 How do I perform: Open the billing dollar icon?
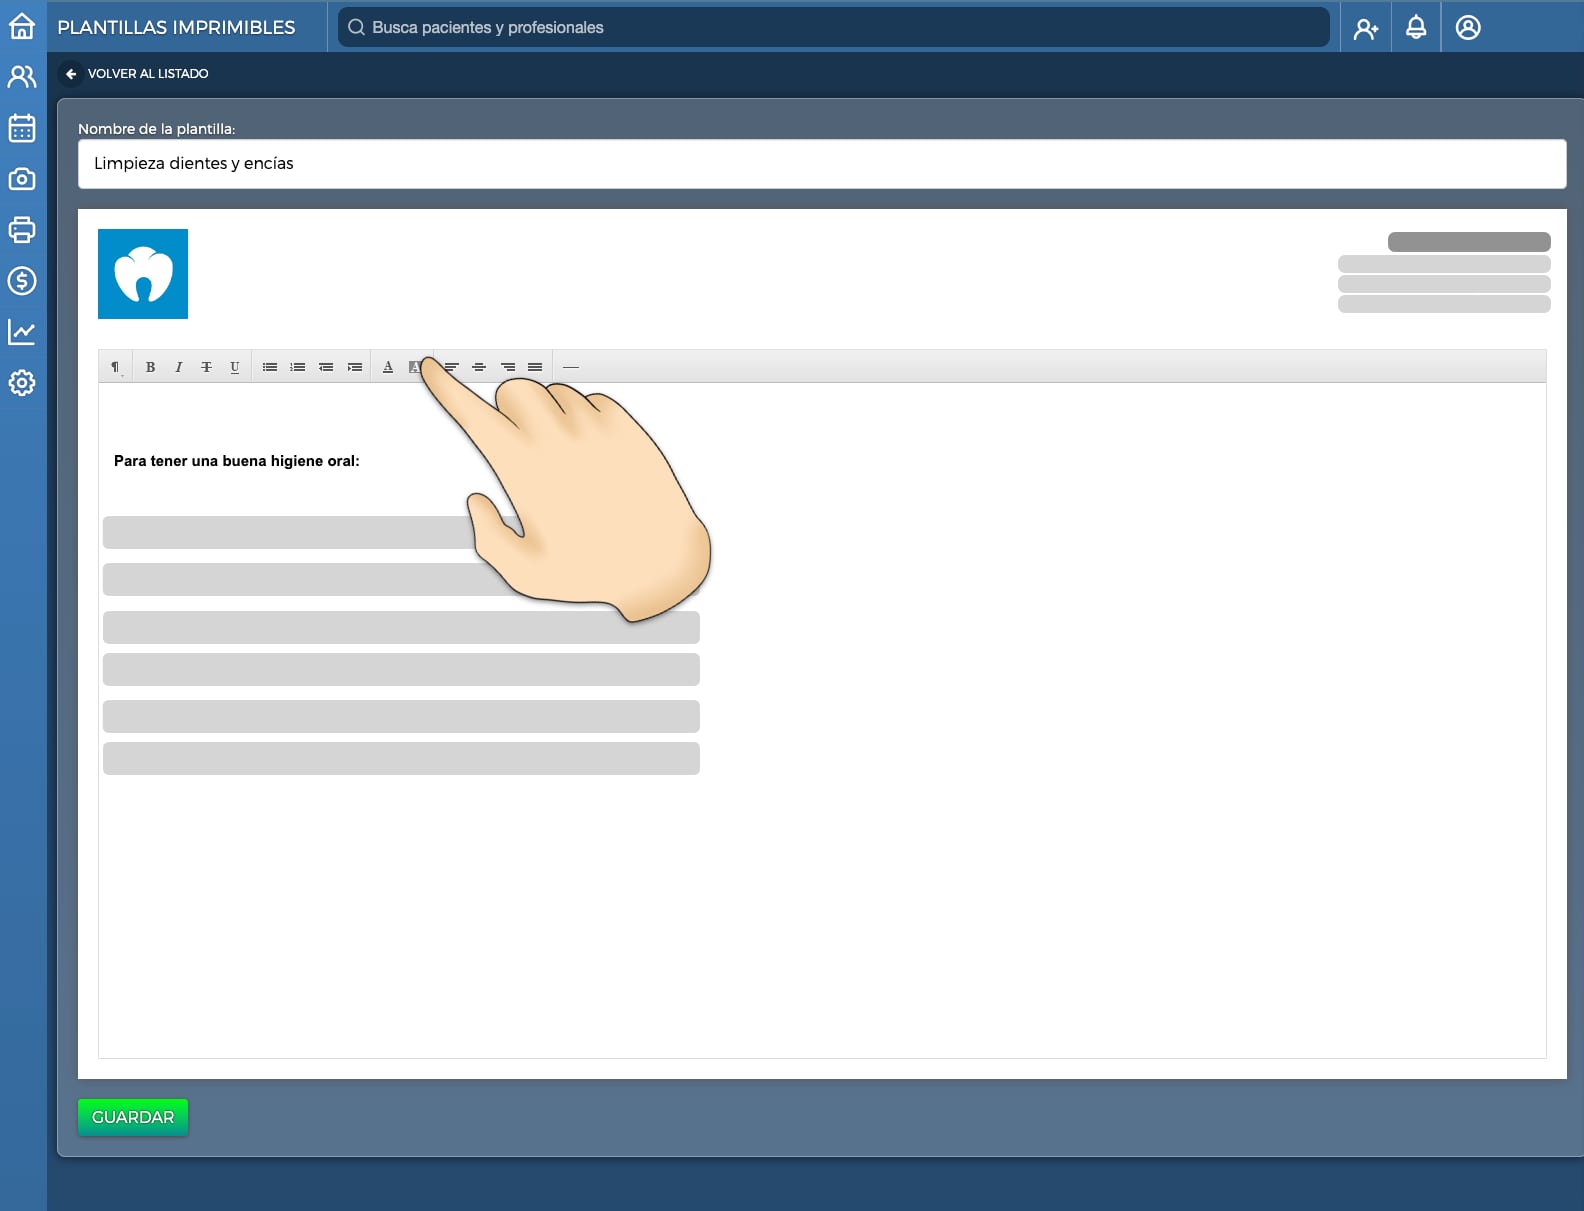coord(22,281)
